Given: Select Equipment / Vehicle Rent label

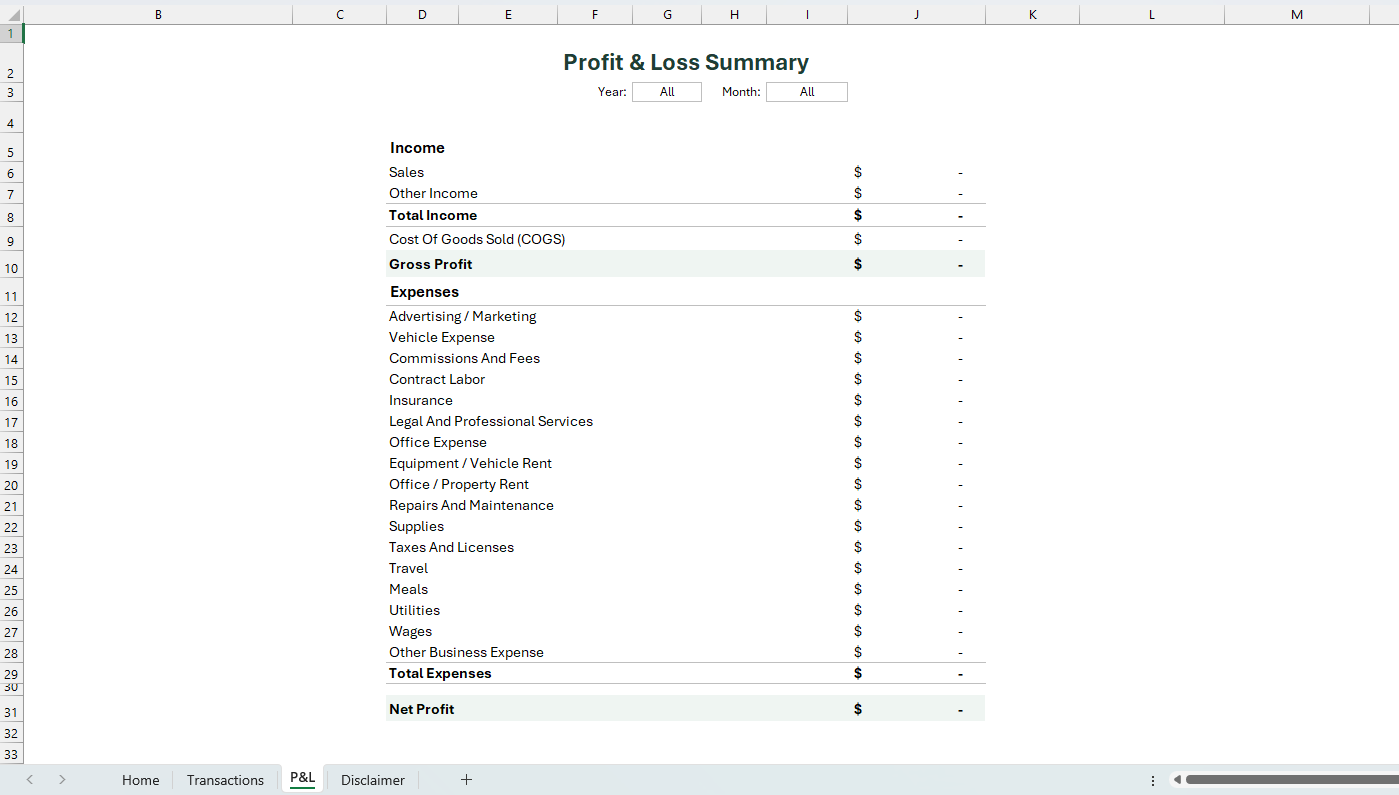Looking at the screenshot, I should (x=470, y=463).
